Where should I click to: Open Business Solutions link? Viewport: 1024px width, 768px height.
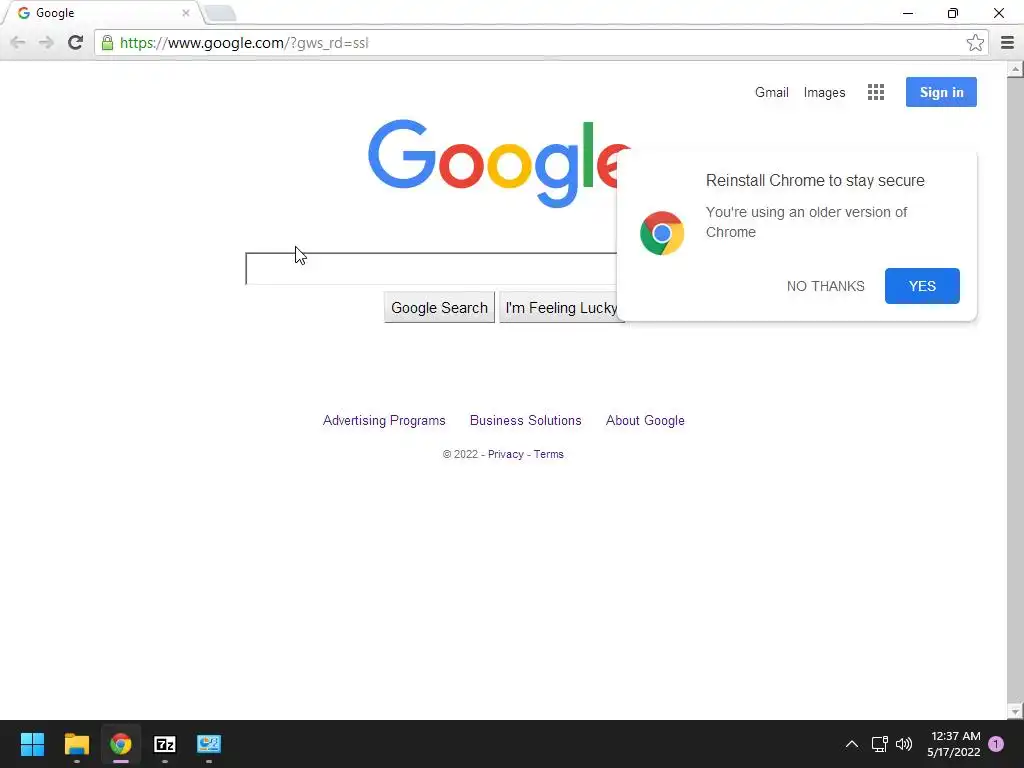(526, 421)
